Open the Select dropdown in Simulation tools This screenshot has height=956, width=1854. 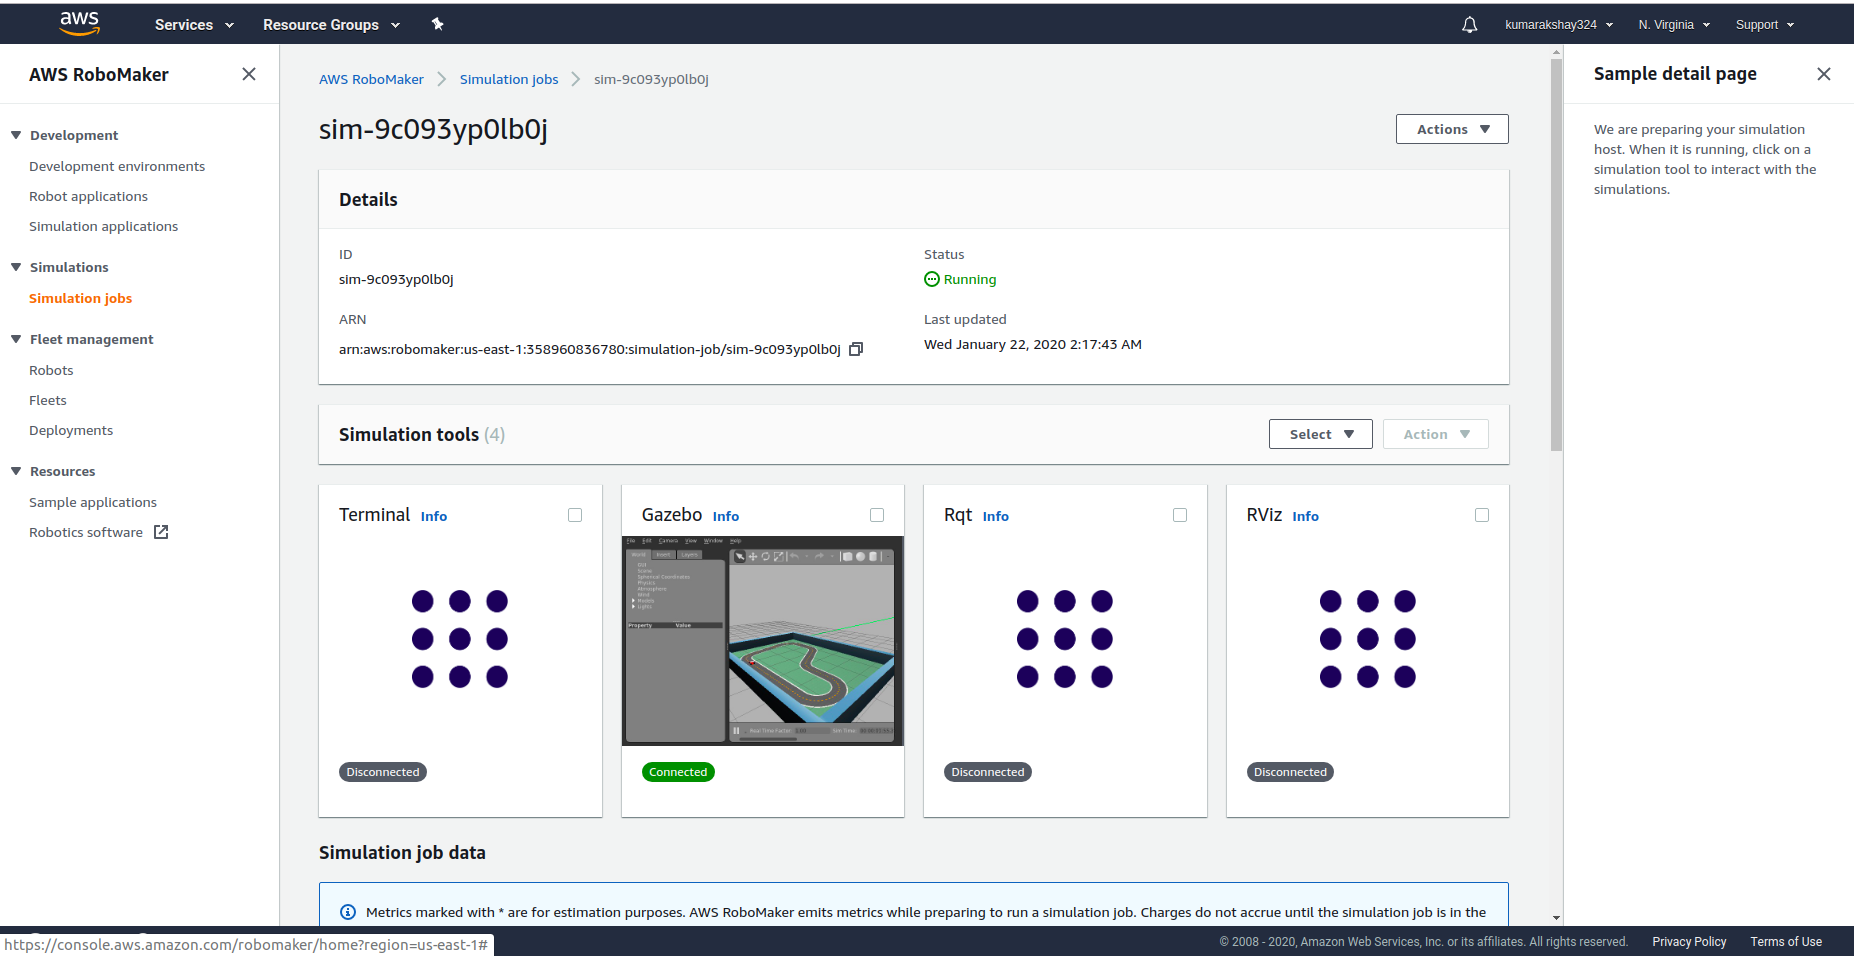coord(1320,434)
